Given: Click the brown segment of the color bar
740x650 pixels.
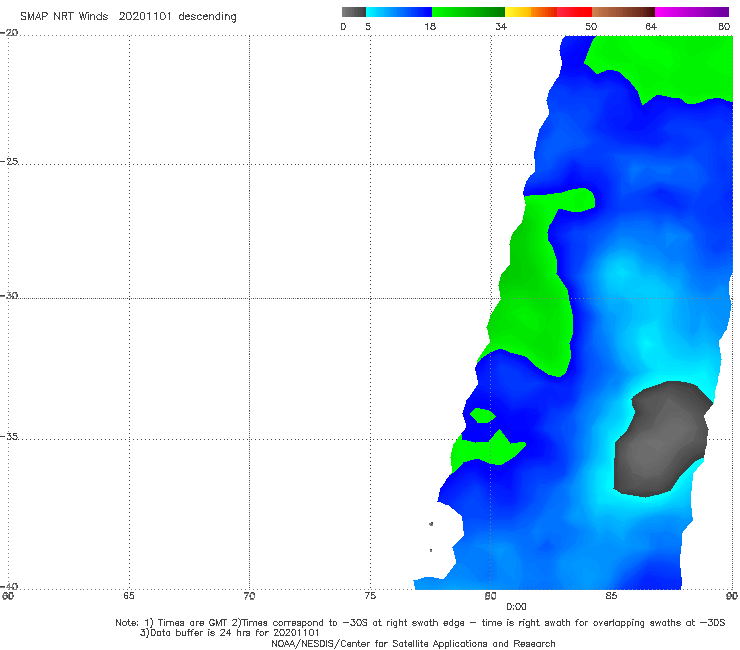Looking at the screenshot, I should 623,12.
